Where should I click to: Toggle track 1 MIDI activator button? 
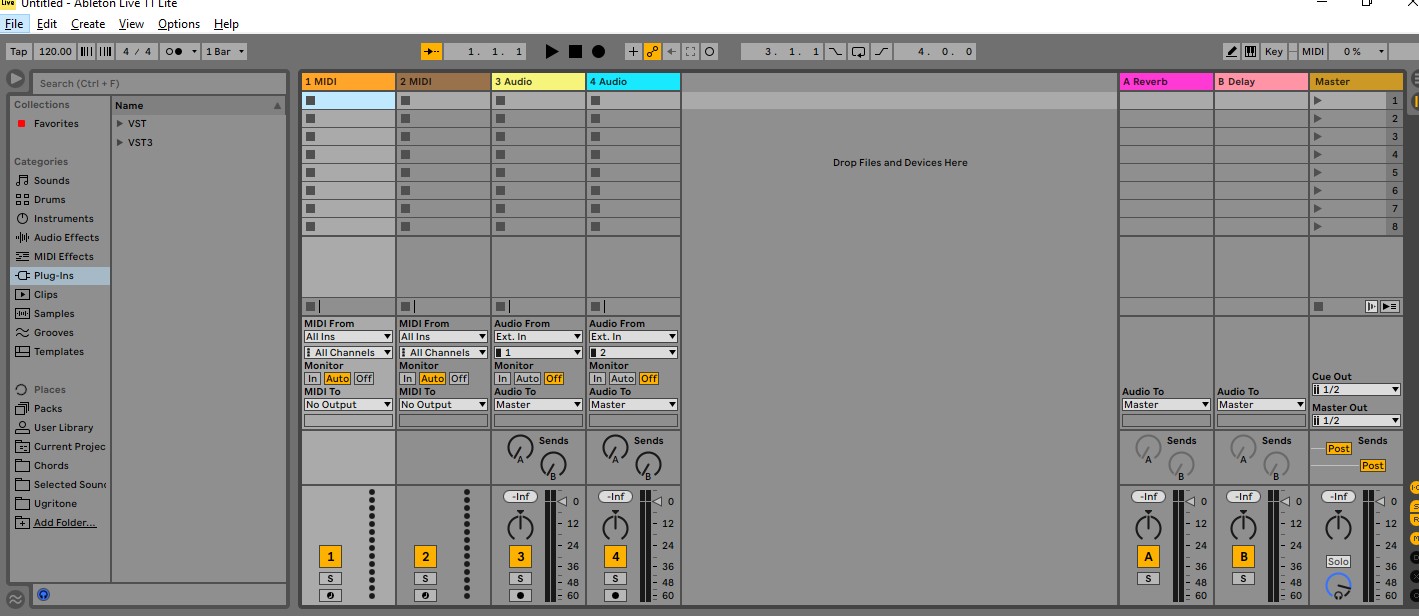click(x=330, y=557)
